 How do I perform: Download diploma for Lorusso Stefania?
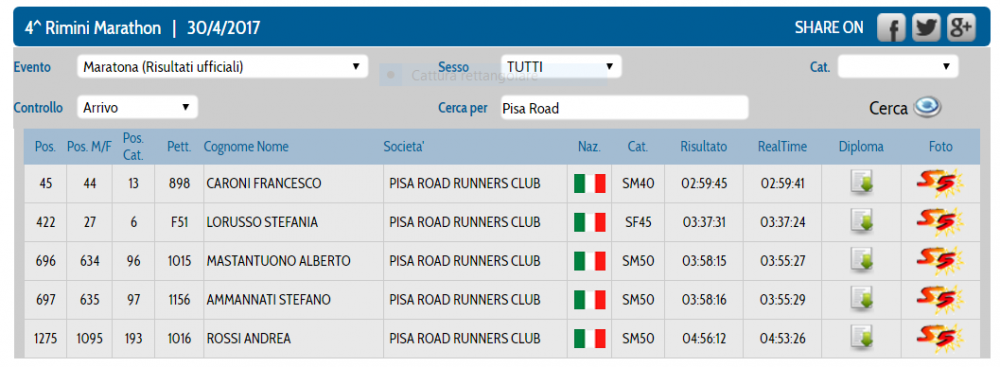click(x=862, y=222)
